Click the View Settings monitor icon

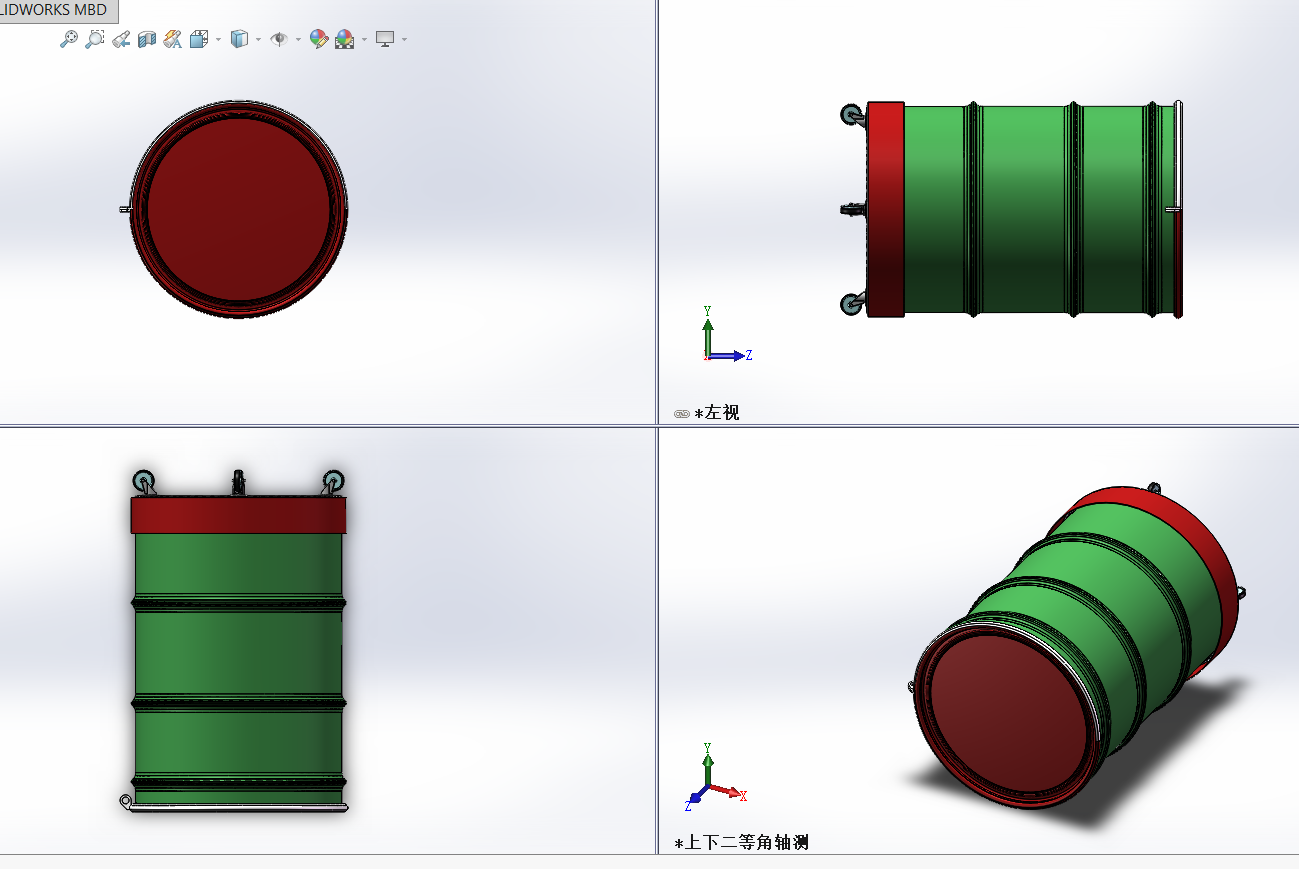(x=385, y=39)
